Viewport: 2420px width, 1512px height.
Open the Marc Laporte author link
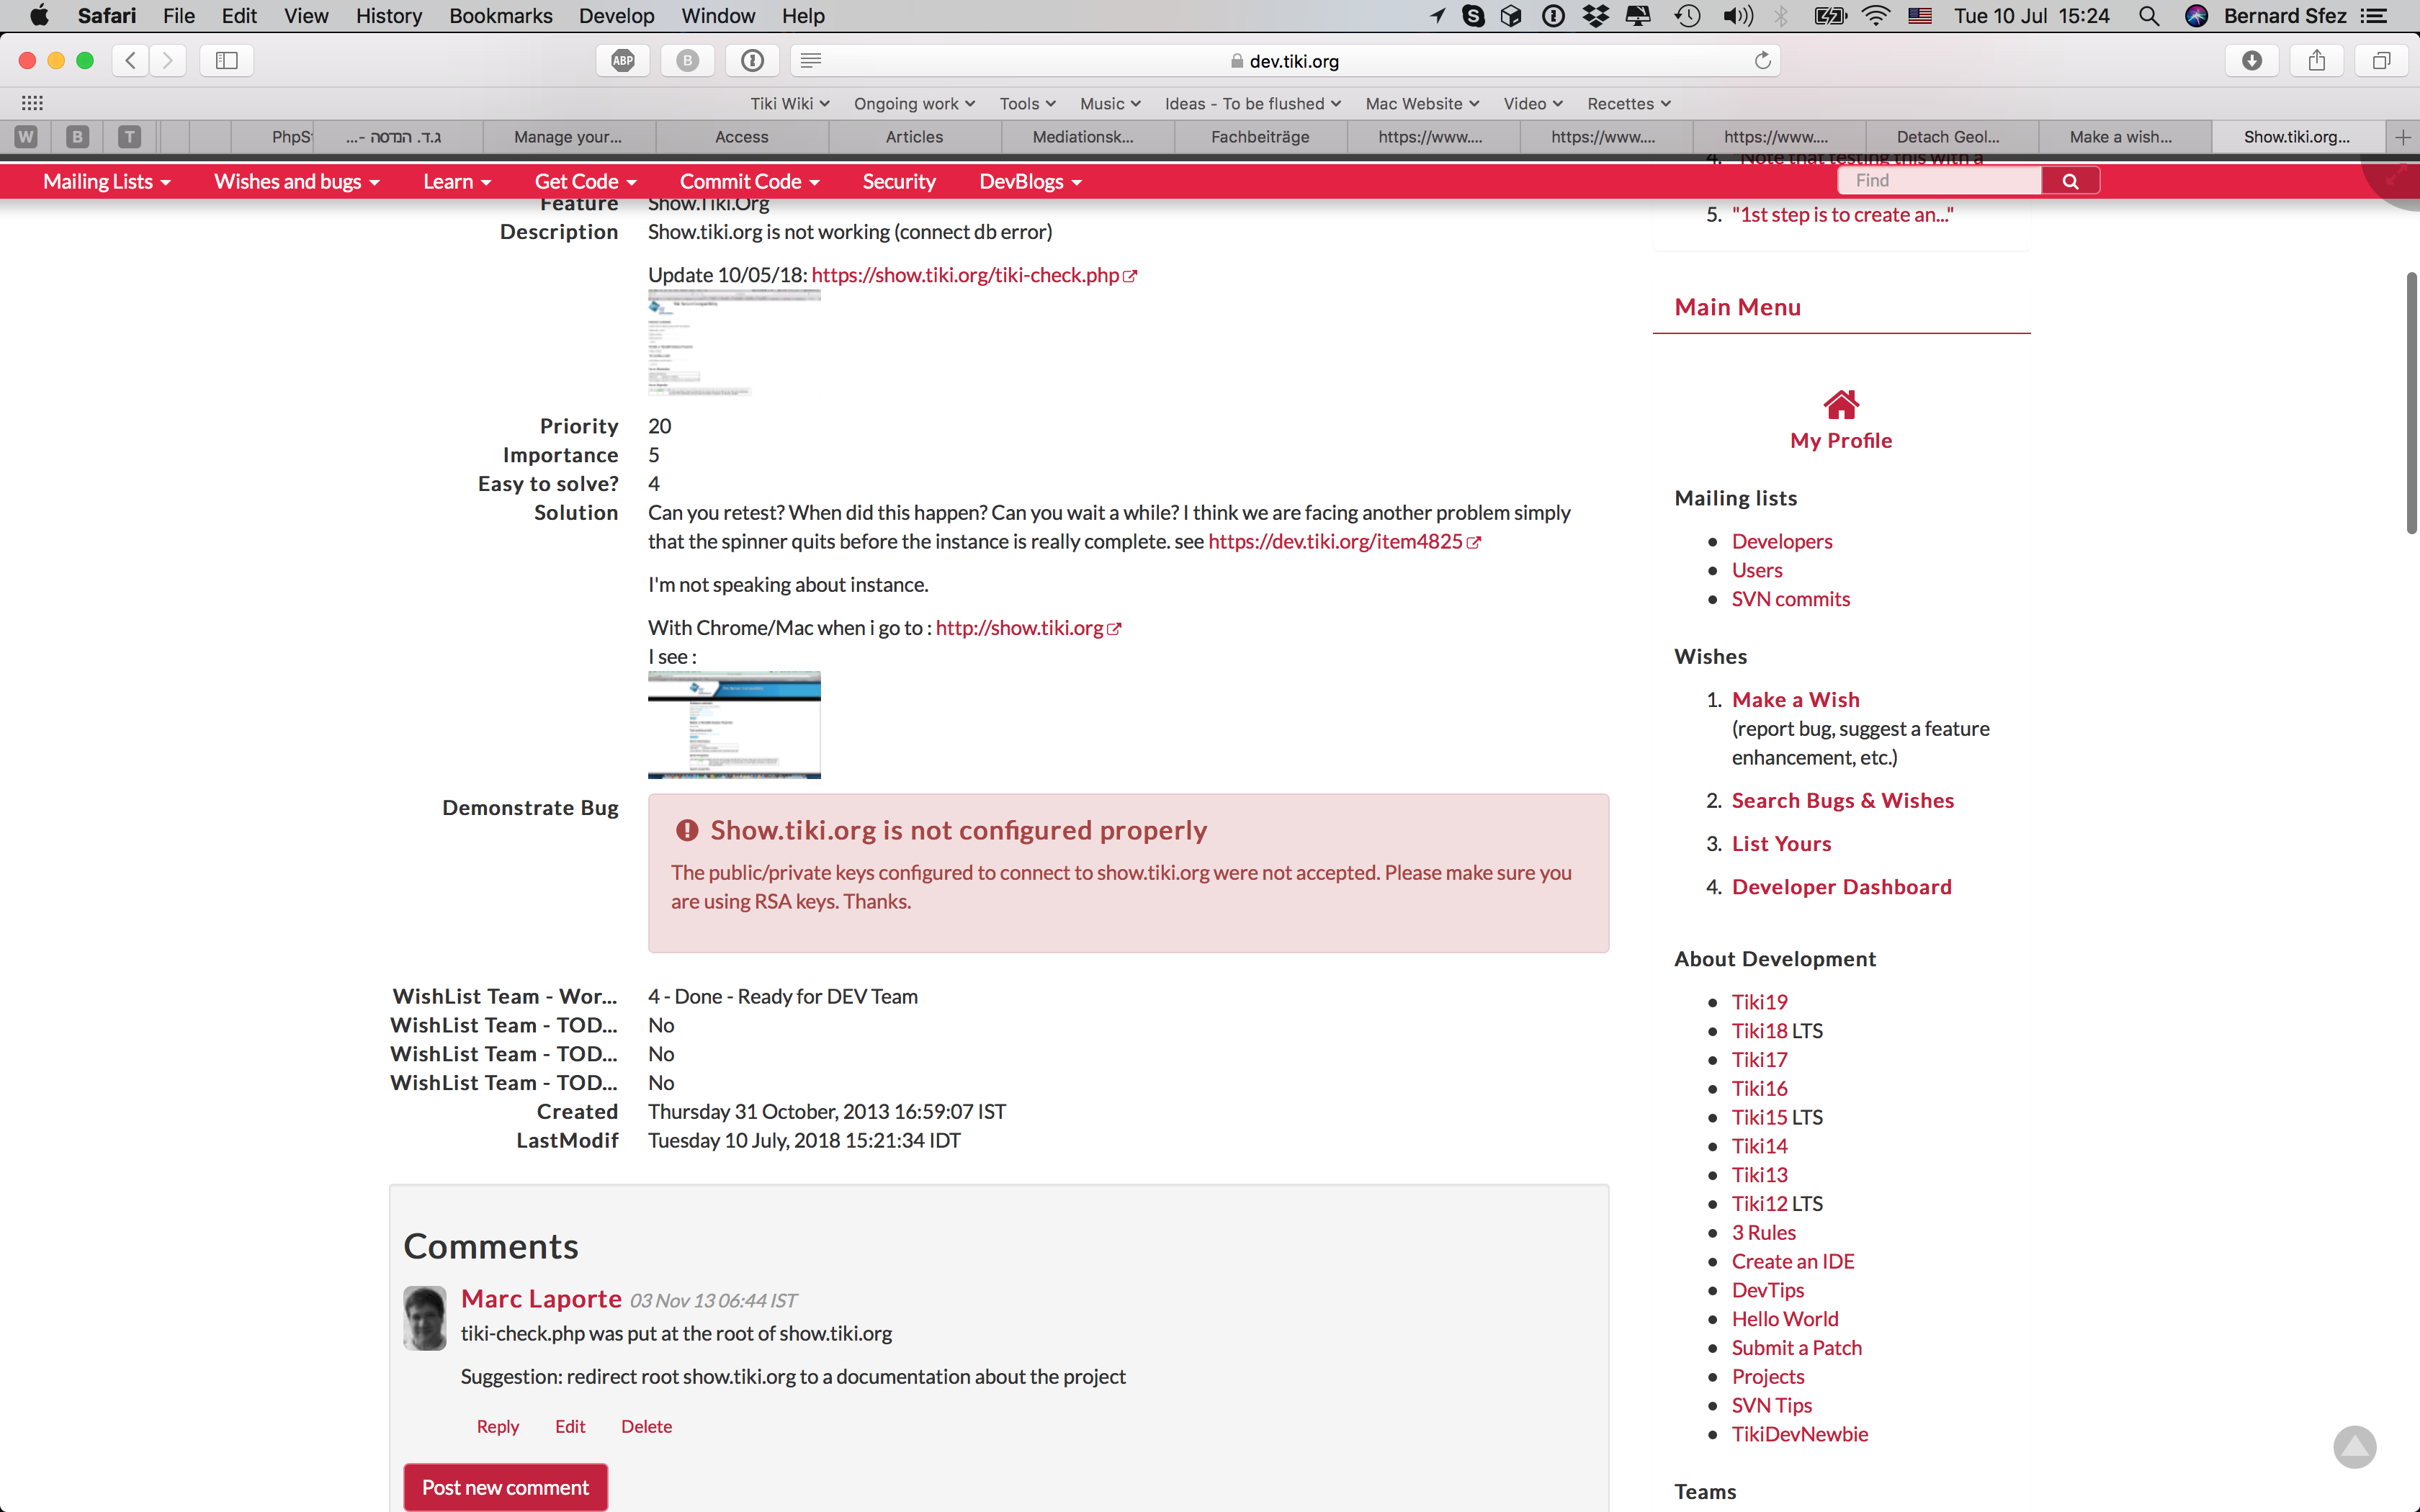(541, 1299)
